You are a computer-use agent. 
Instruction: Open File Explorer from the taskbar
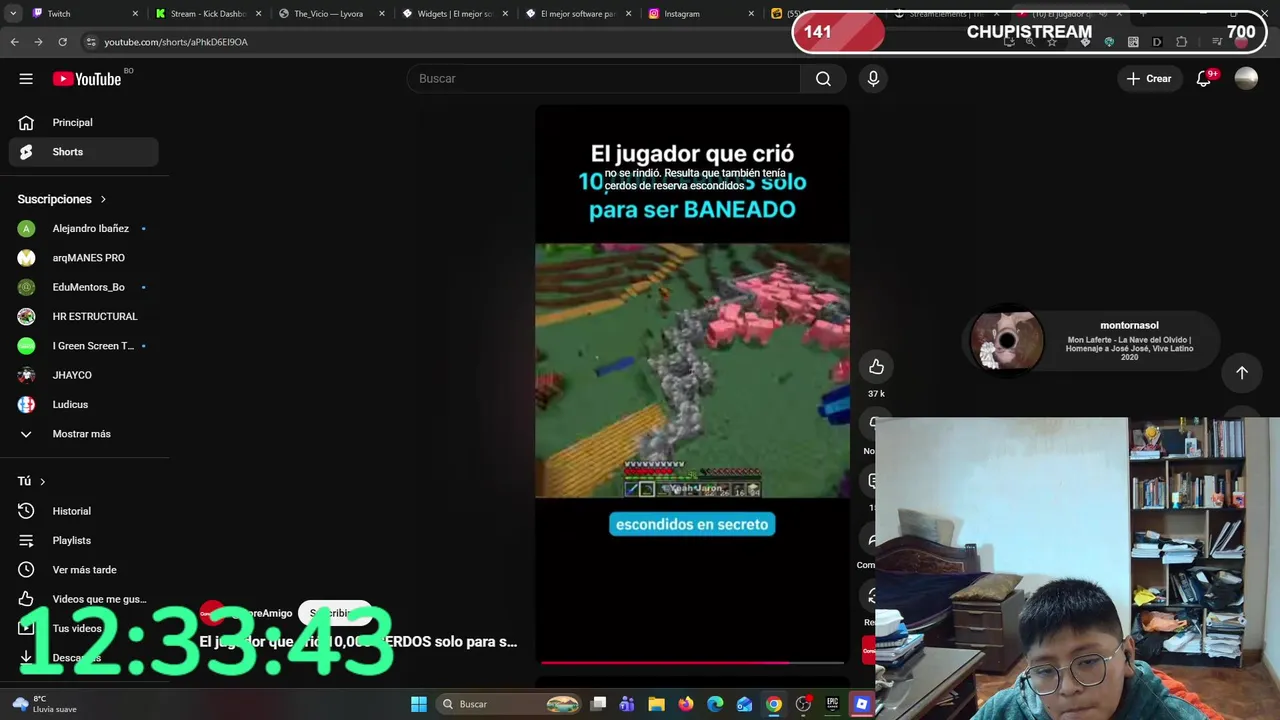click(x=656, y=704)
